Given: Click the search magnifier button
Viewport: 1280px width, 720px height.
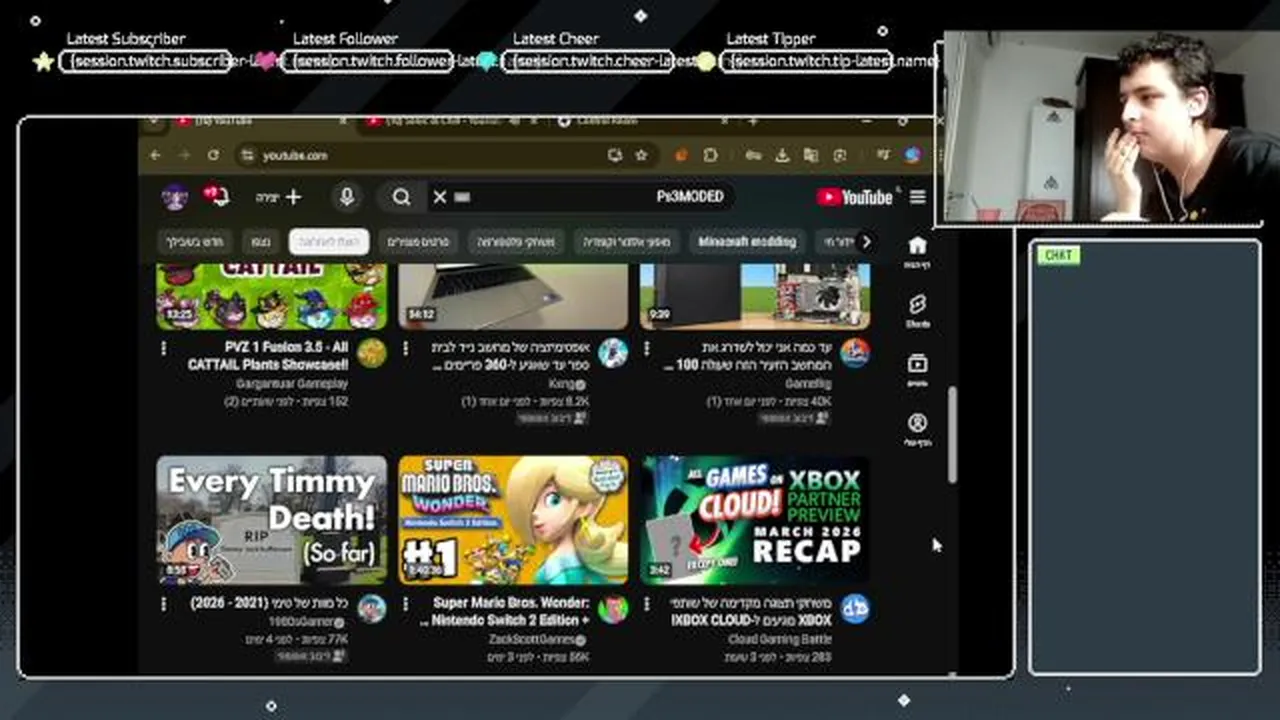Looking at the screenshot, I should pos(401,197).
